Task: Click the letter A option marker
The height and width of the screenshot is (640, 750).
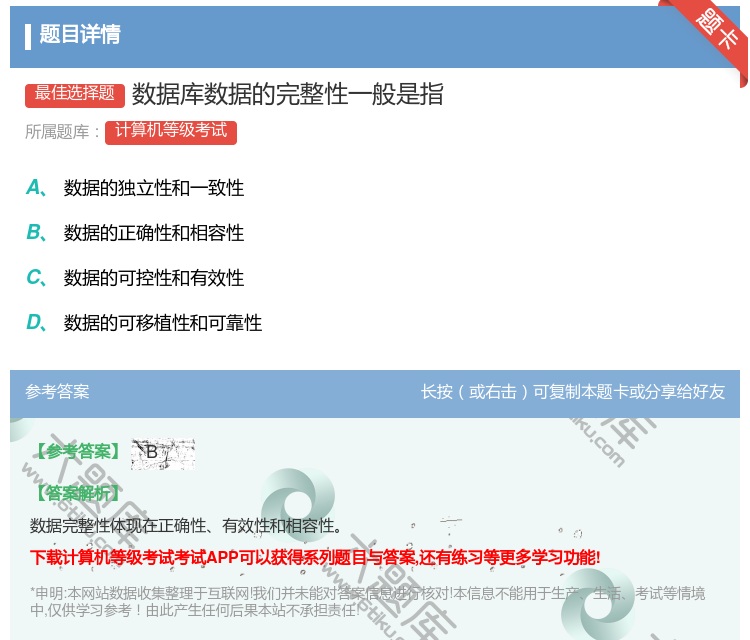Action: pyautogui.click(x=36, y=188)
